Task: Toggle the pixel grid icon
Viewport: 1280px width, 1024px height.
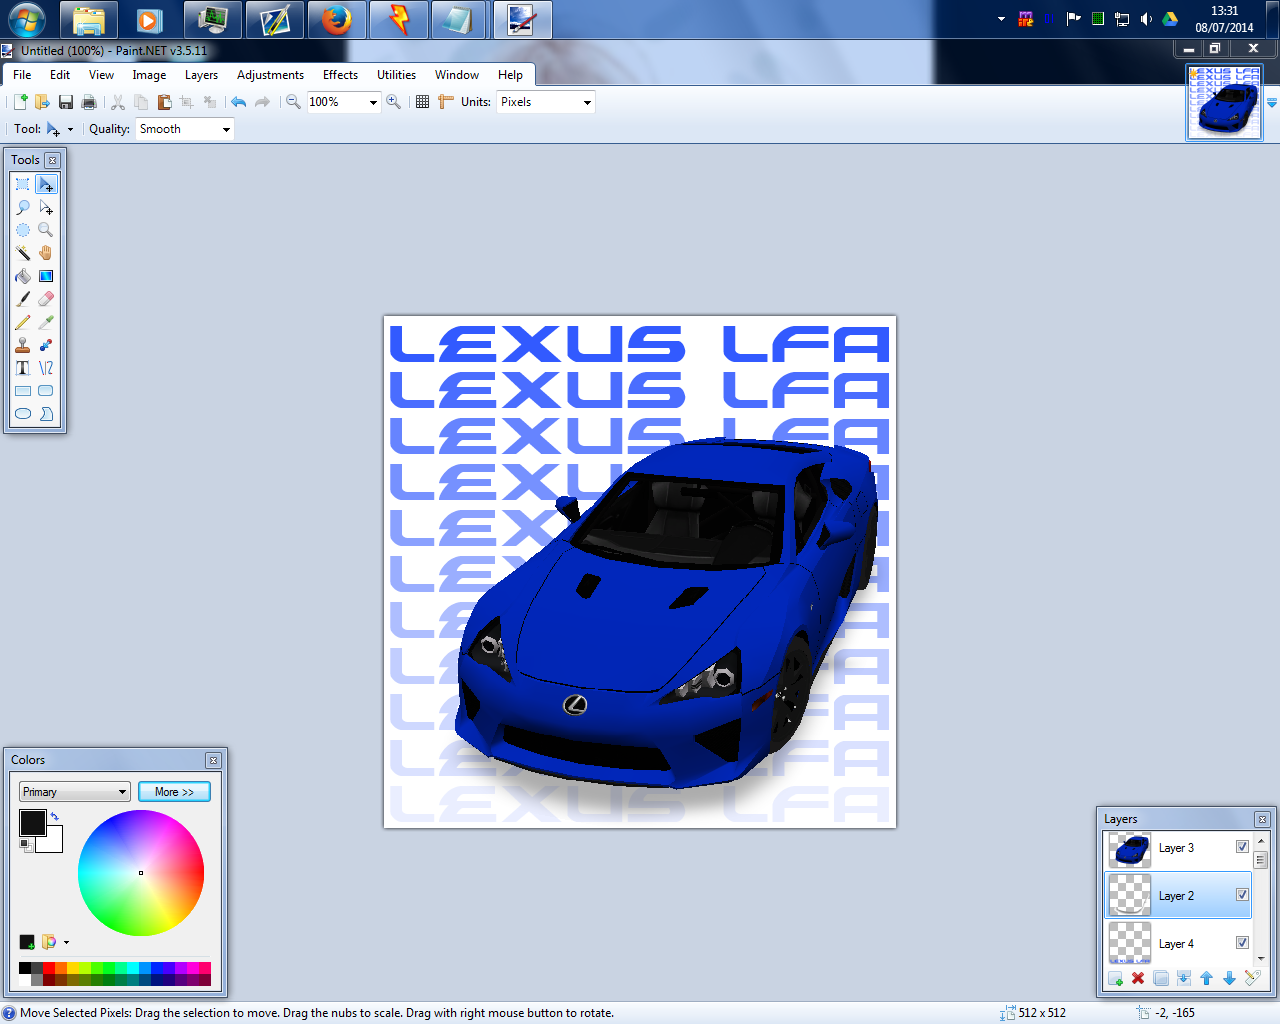Action: click(x=423, y=102)
